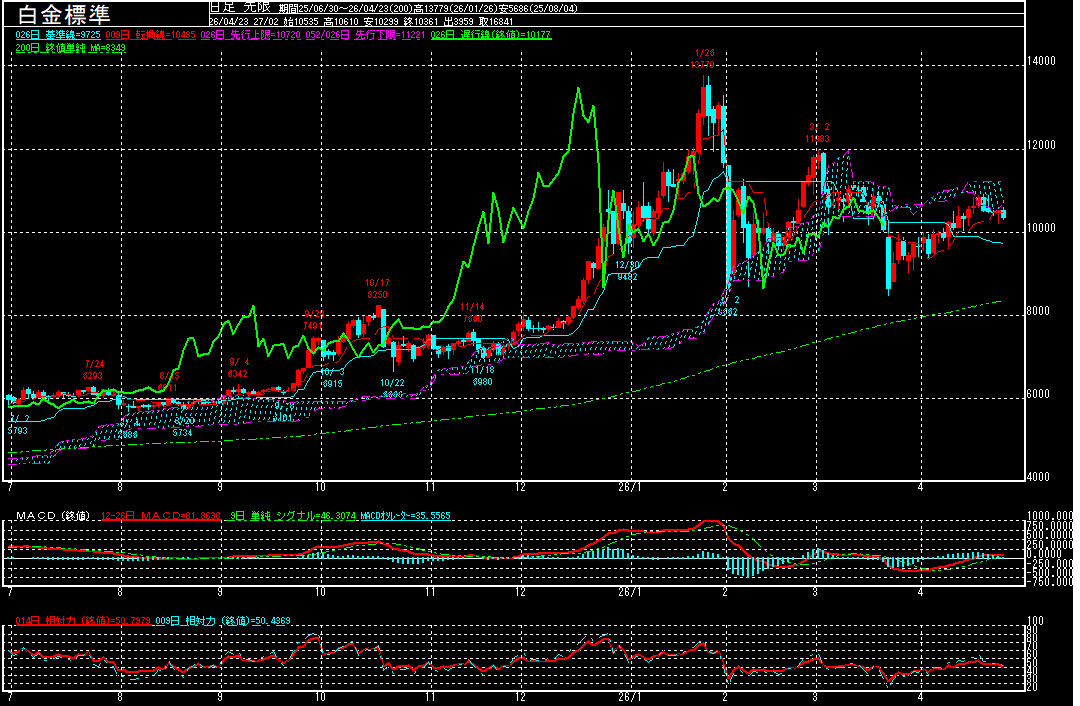
Task: Click the 7/24 6293 high marker
Action: 95,369
